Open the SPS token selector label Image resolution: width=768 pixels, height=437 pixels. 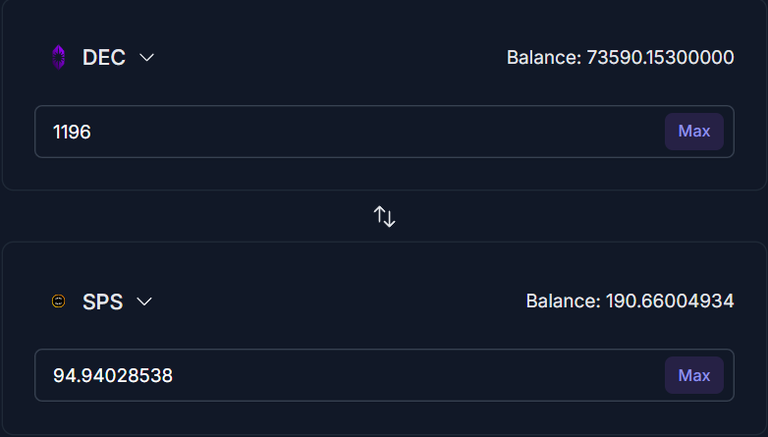click(102, 301)
